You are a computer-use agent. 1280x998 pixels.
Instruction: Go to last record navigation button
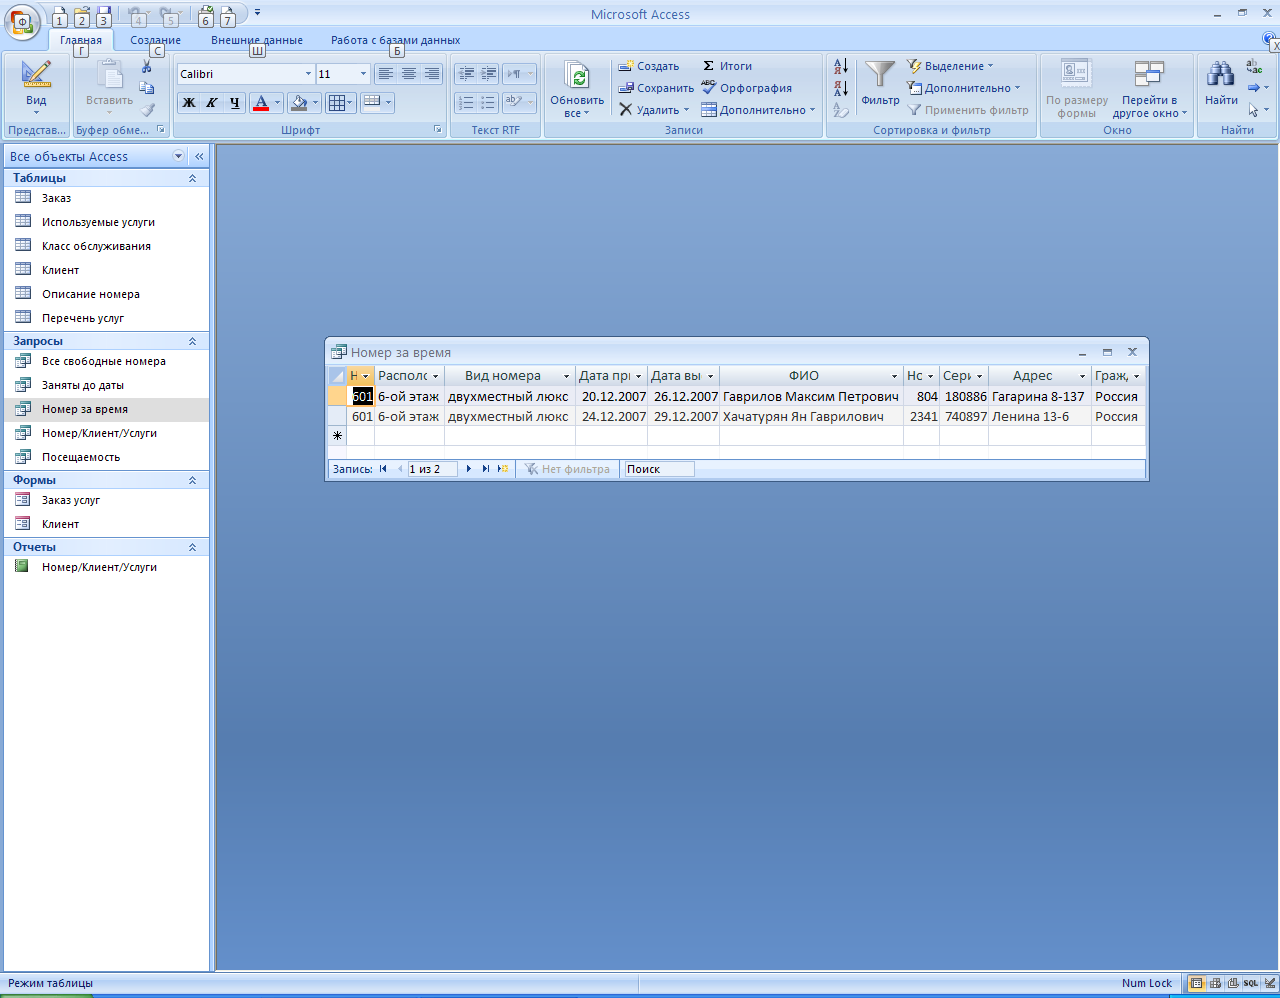[486, 468]
